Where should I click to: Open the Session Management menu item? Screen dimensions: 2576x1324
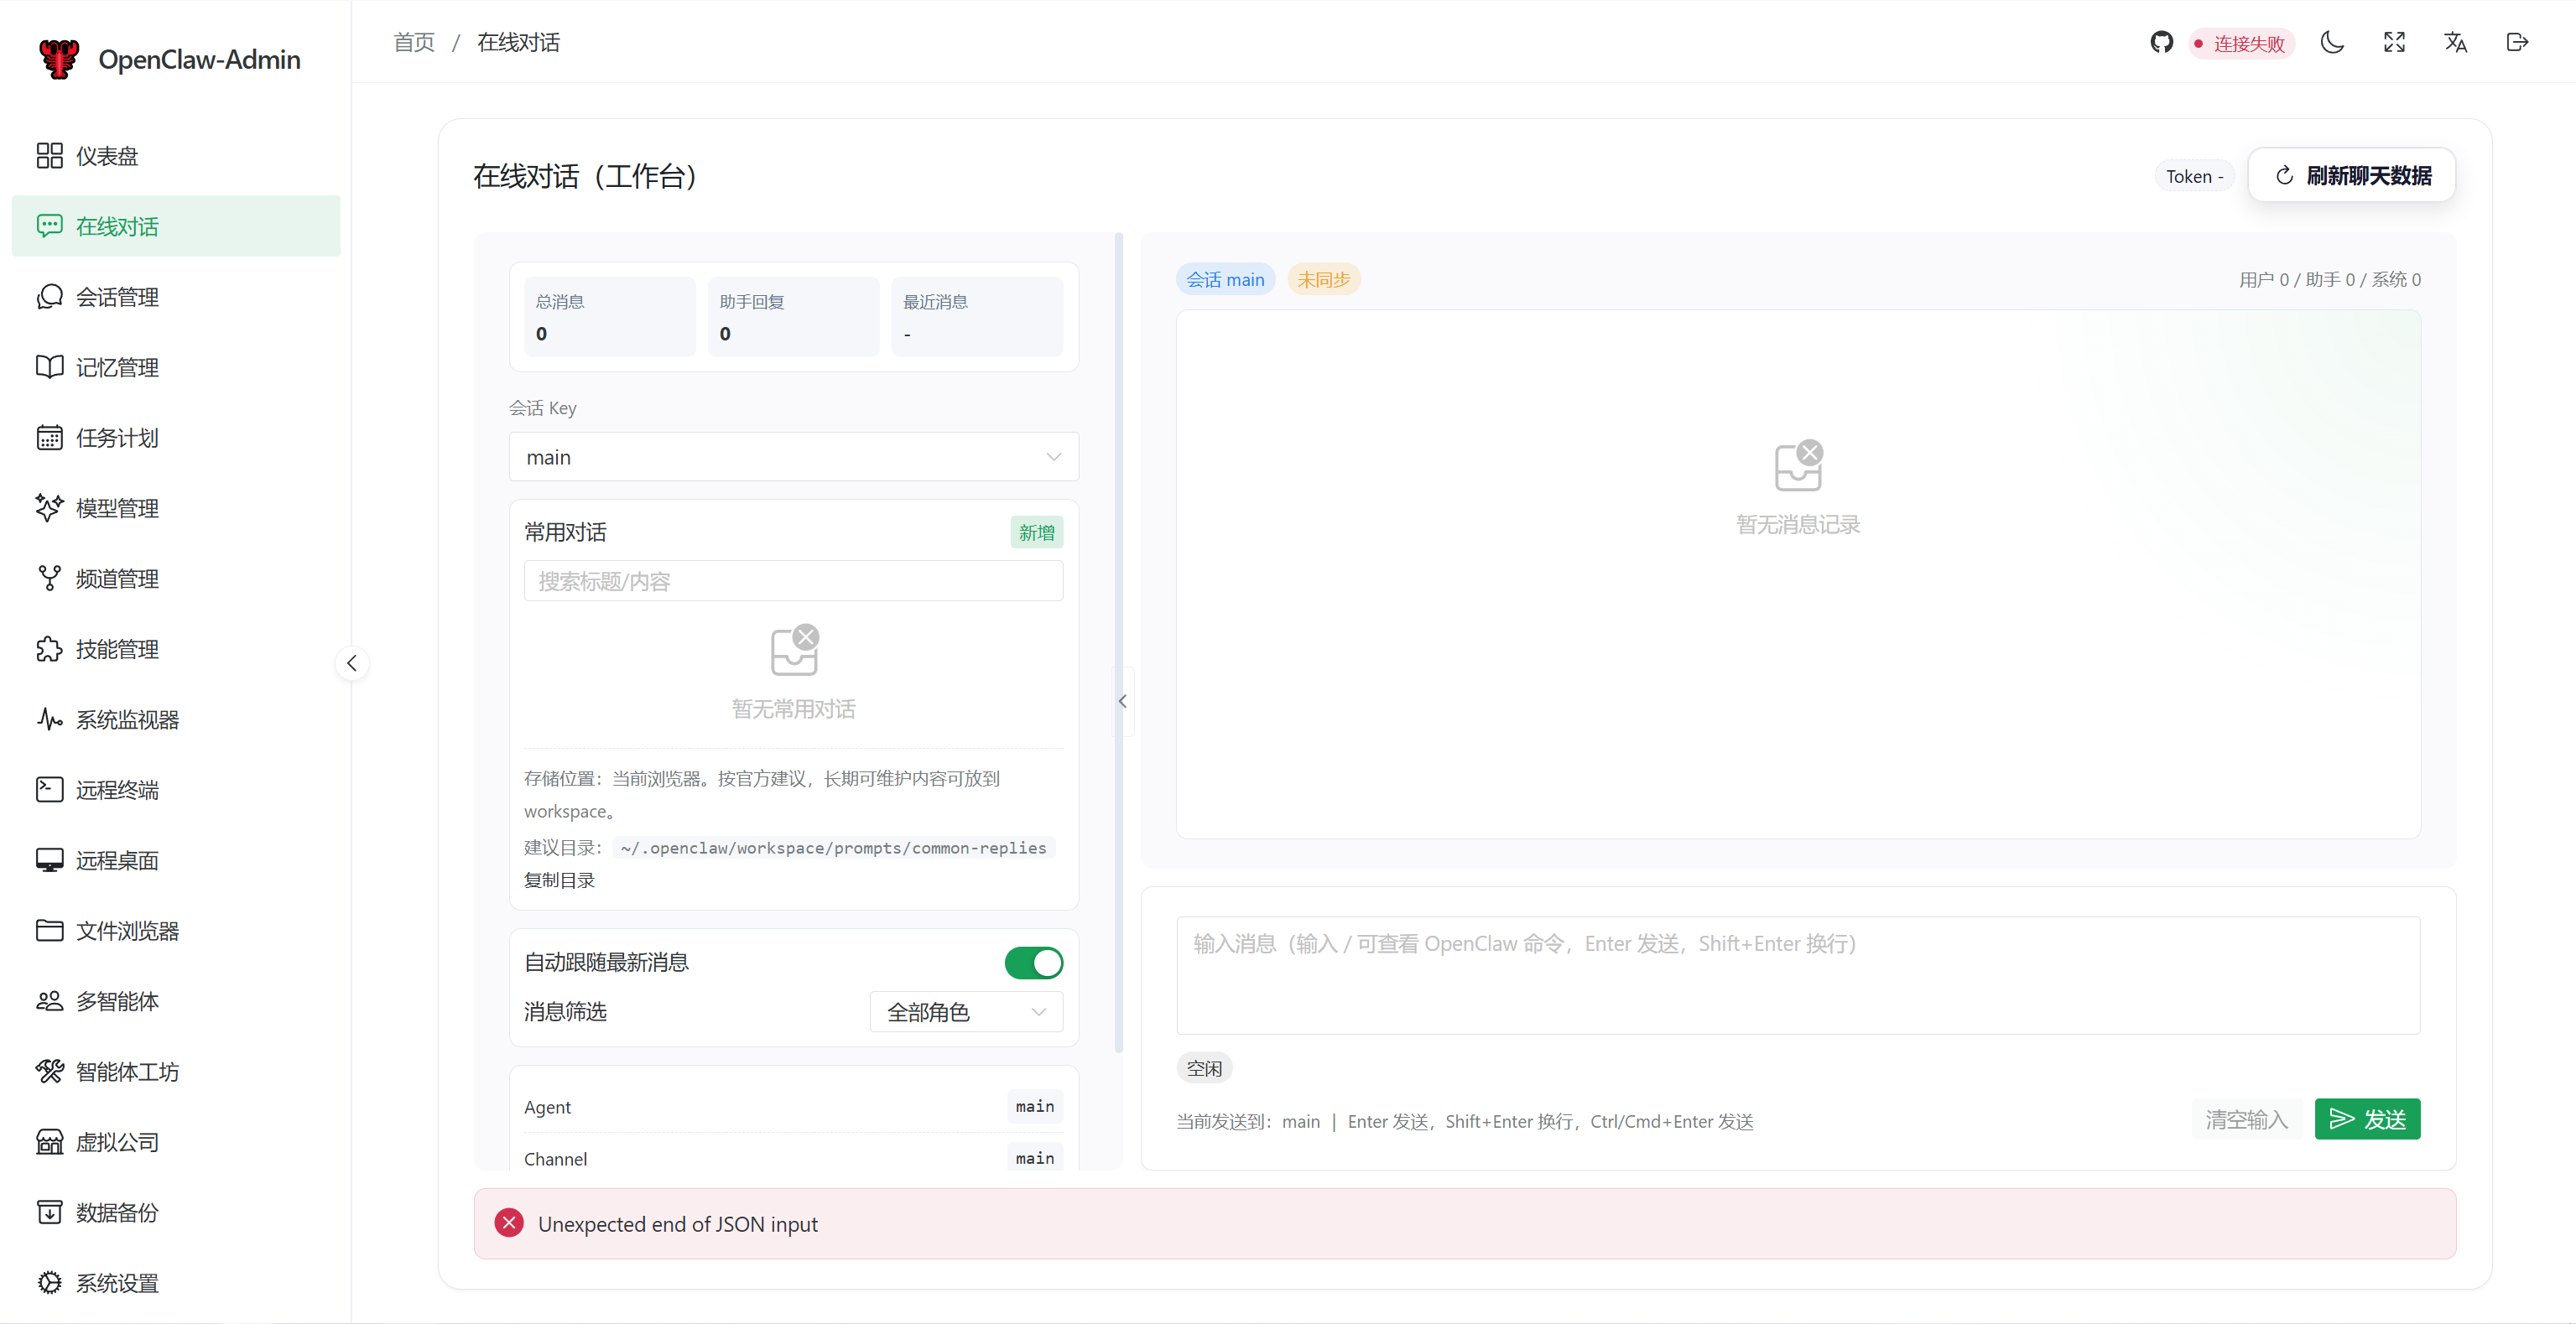117,297
